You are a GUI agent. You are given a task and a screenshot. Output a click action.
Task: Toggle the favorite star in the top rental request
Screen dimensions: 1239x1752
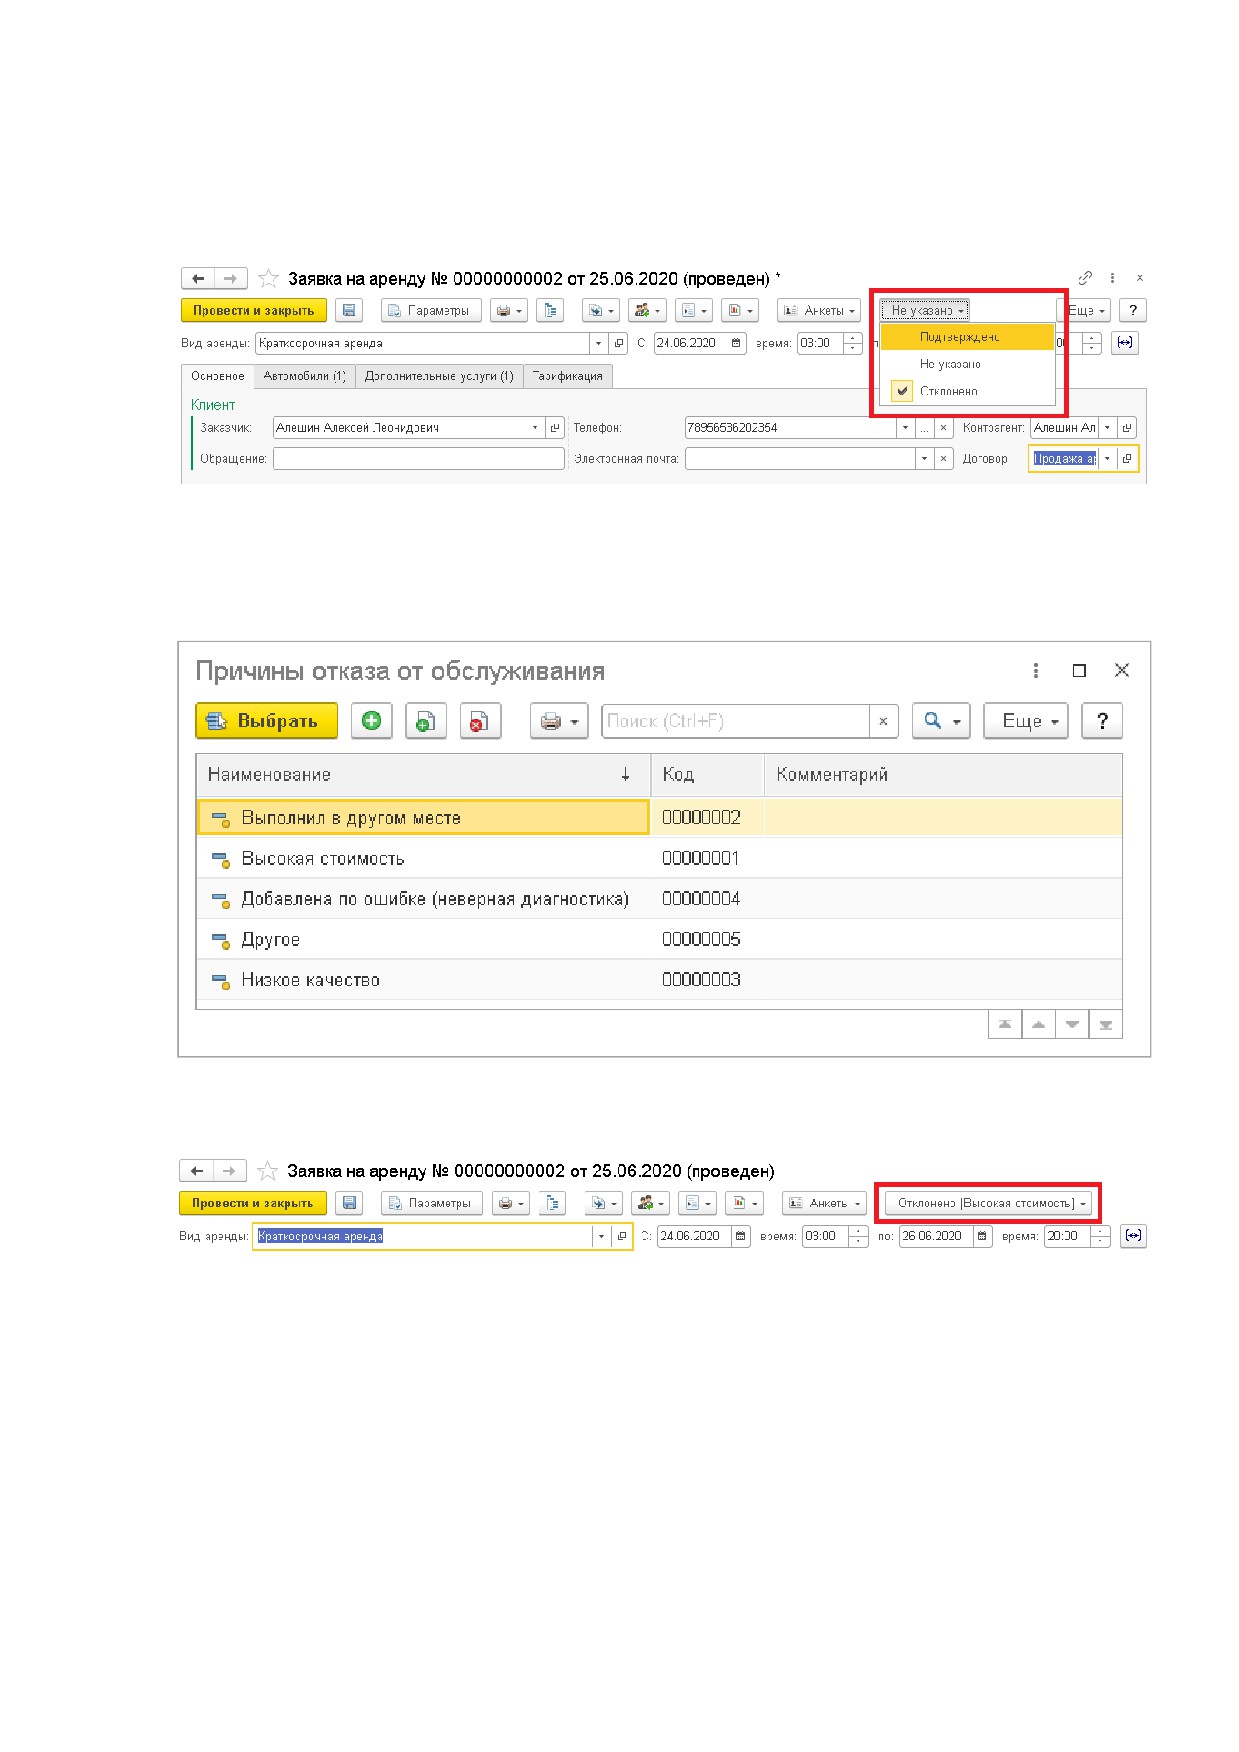pyautogui.click(x=268, y=278)
